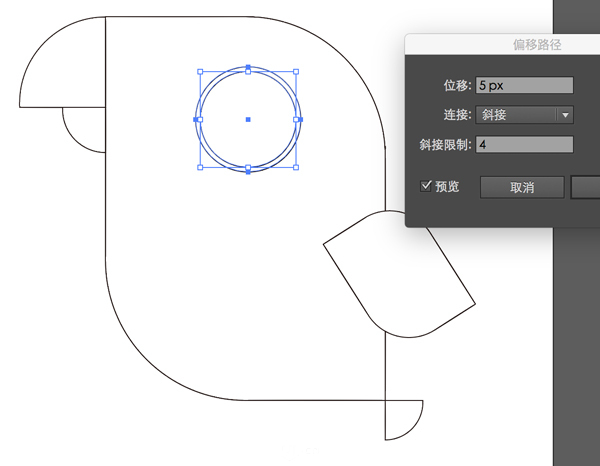Screen dimensions: 600x466
Task: Toggle the 预览 preview checkbox
Action: click(x=426, y=186)
